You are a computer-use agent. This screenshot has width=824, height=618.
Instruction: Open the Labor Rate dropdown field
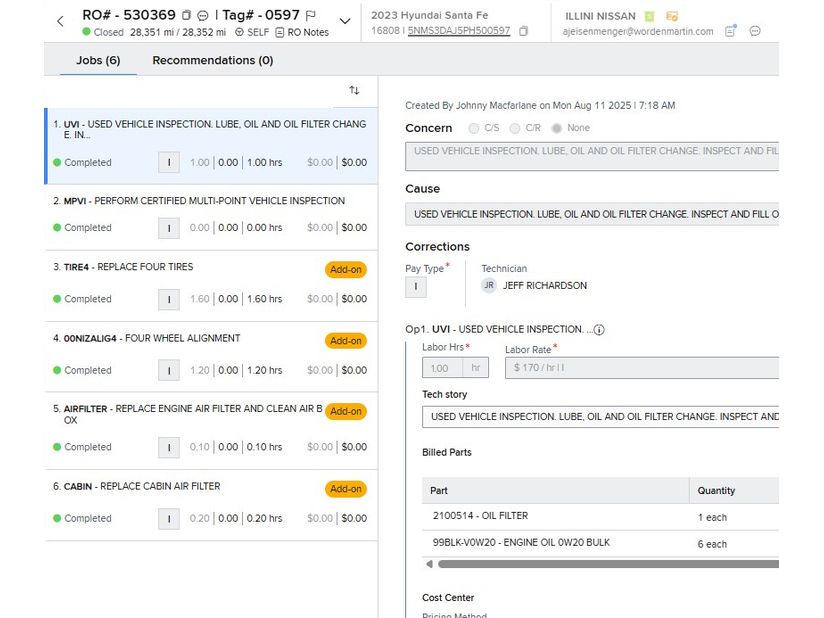(x=640, y=368)
